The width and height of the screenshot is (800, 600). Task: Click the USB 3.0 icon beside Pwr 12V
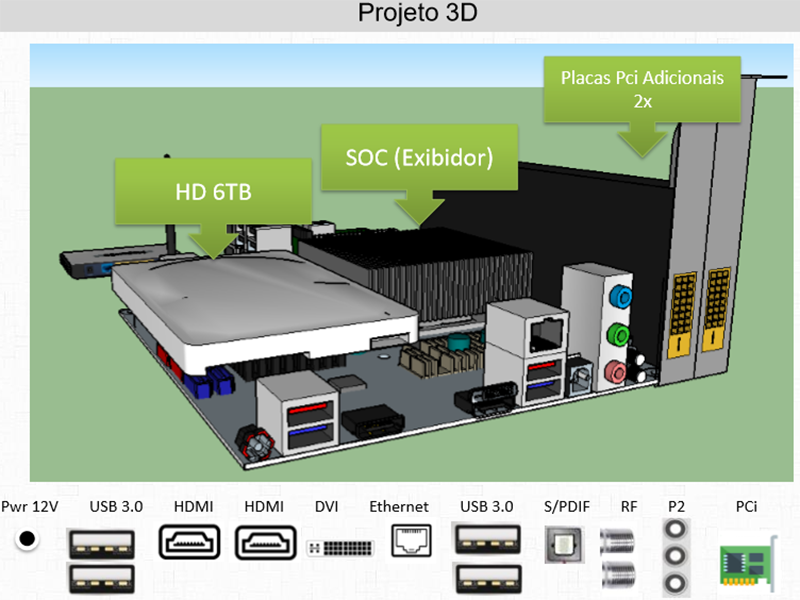[102, 560]
